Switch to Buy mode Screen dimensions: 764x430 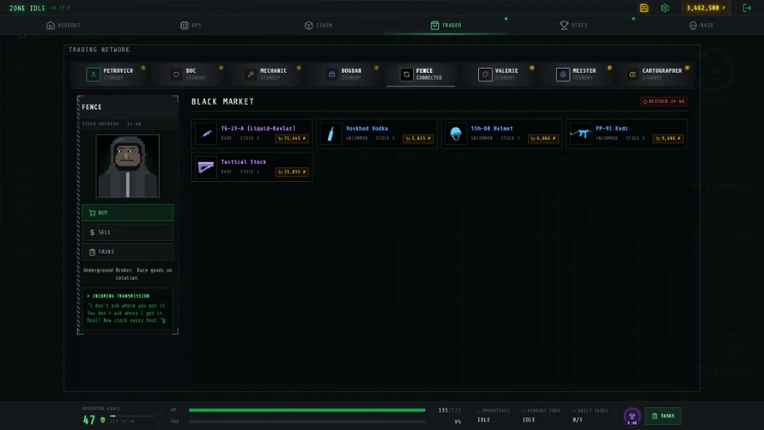pos(128,213)
